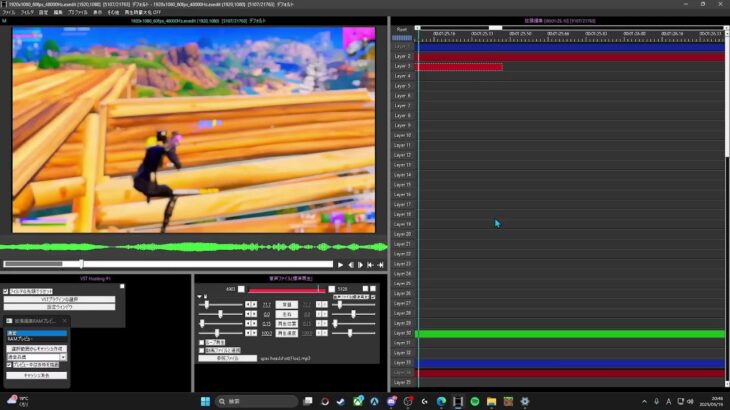Step back one frame with left arrow
Viewport: 730px width, 410px height.
coord(350,265)
